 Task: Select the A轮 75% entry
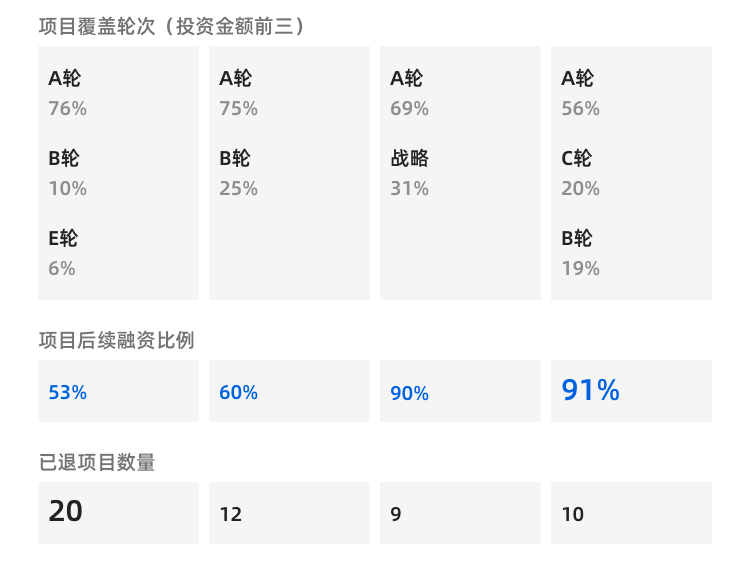click(x=238, y=93)
